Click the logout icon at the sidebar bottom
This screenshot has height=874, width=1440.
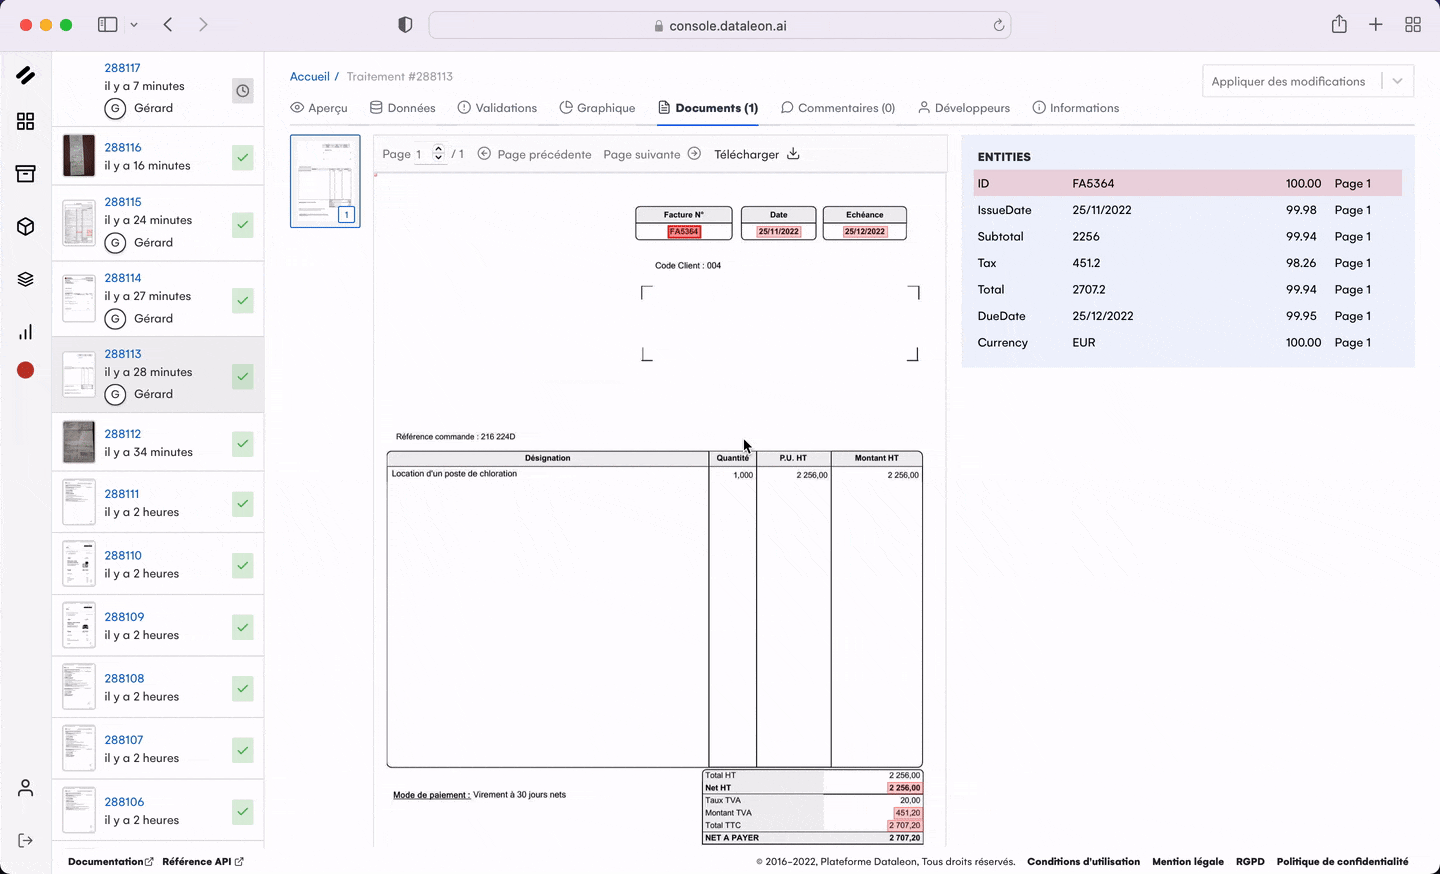pos(25,839)
